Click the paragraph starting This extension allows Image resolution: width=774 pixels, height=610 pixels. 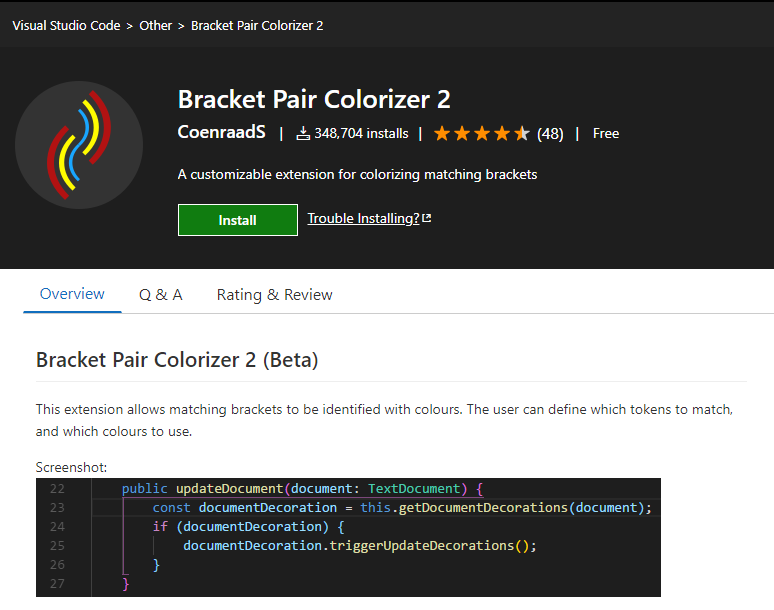pos(385,420)
